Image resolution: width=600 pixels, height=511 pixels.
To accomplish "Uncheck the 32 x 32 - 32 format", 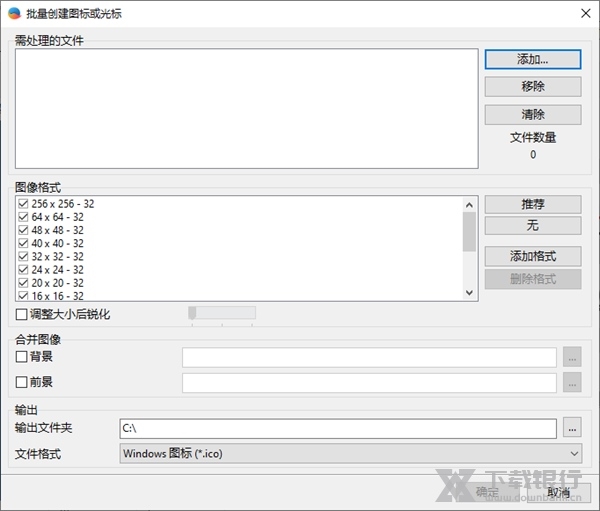I will pyautogui.click(x=23, y=256).
